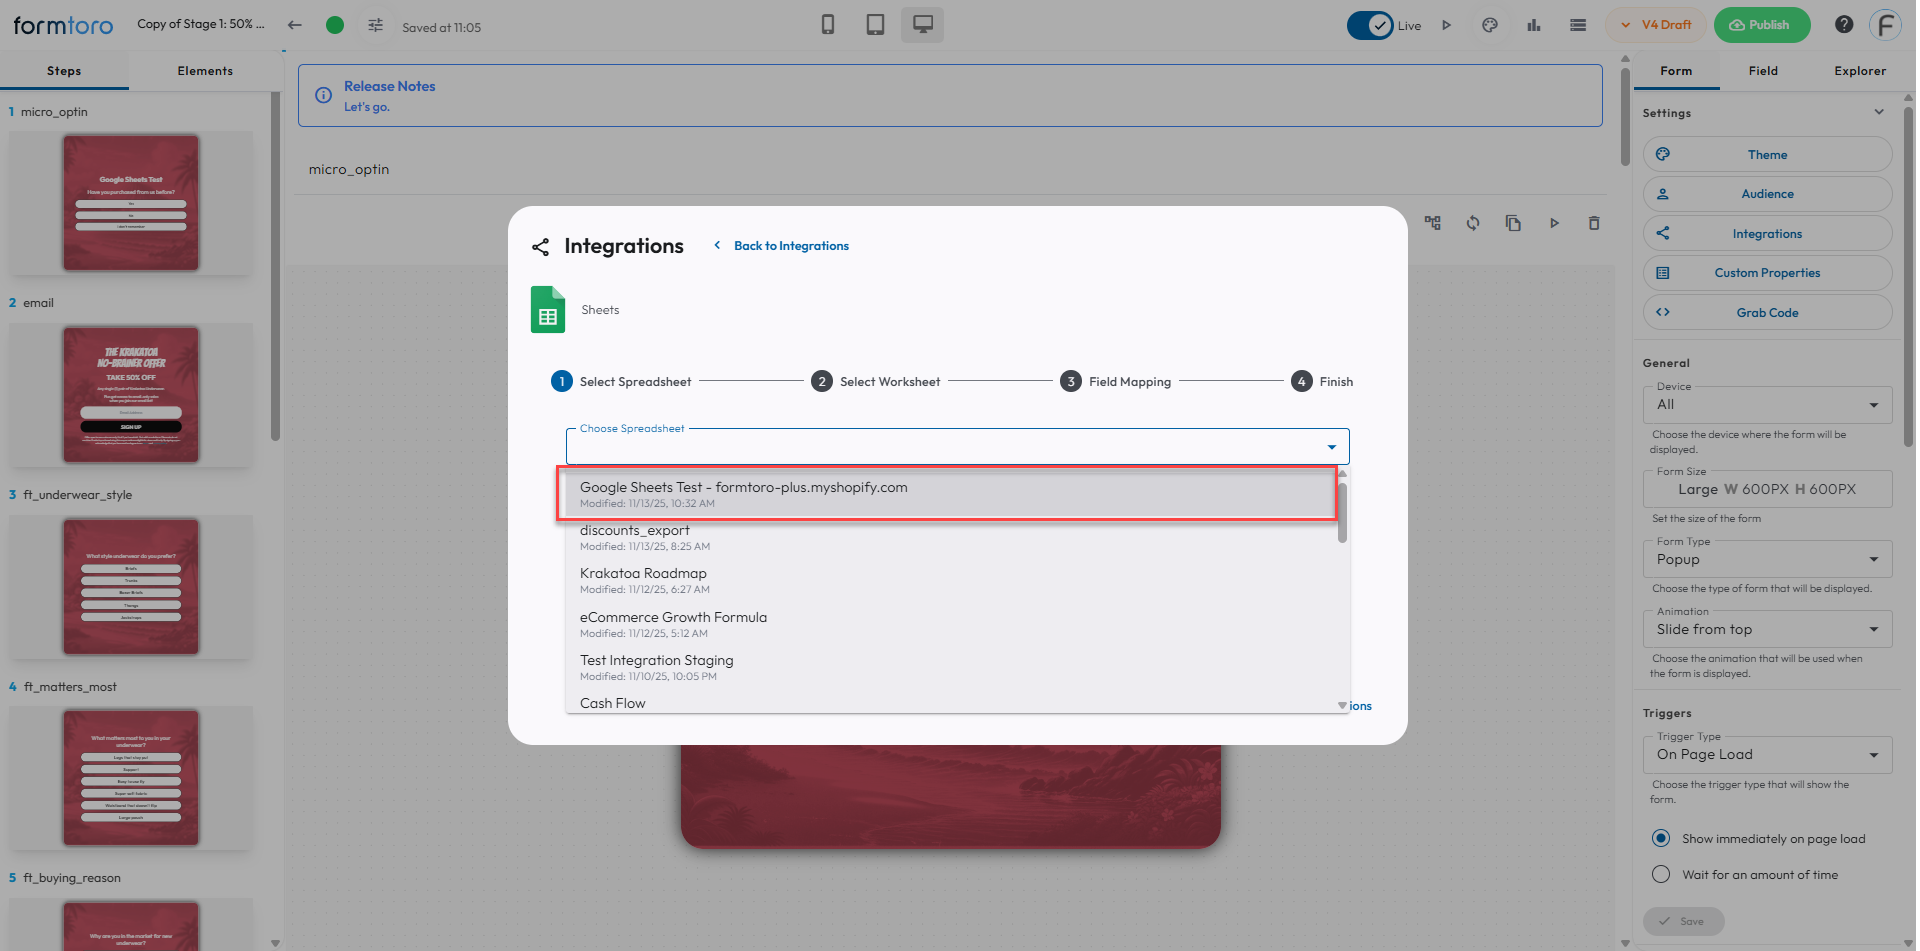The width and height of the screenshot is (1920, 951).
Task: Open the Form Type Popup dropdown
Action: click(x=1767, y=560)
